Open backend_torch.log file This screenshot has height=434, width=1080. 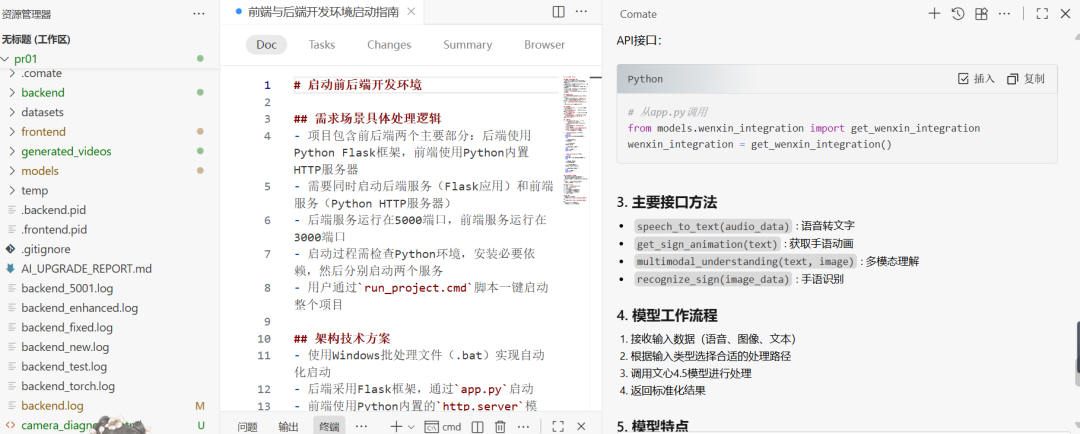click(110, 386)
